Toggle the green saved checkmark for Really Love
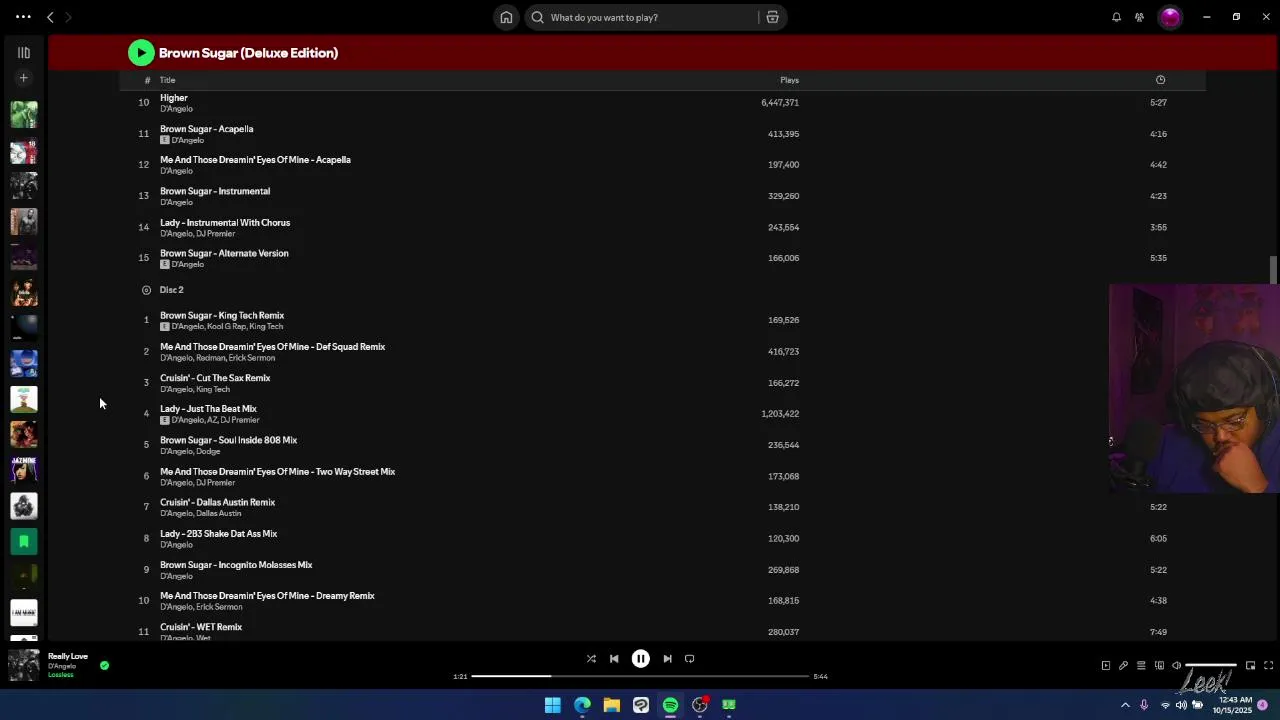The image size is (1280, 720). point(104,665)
